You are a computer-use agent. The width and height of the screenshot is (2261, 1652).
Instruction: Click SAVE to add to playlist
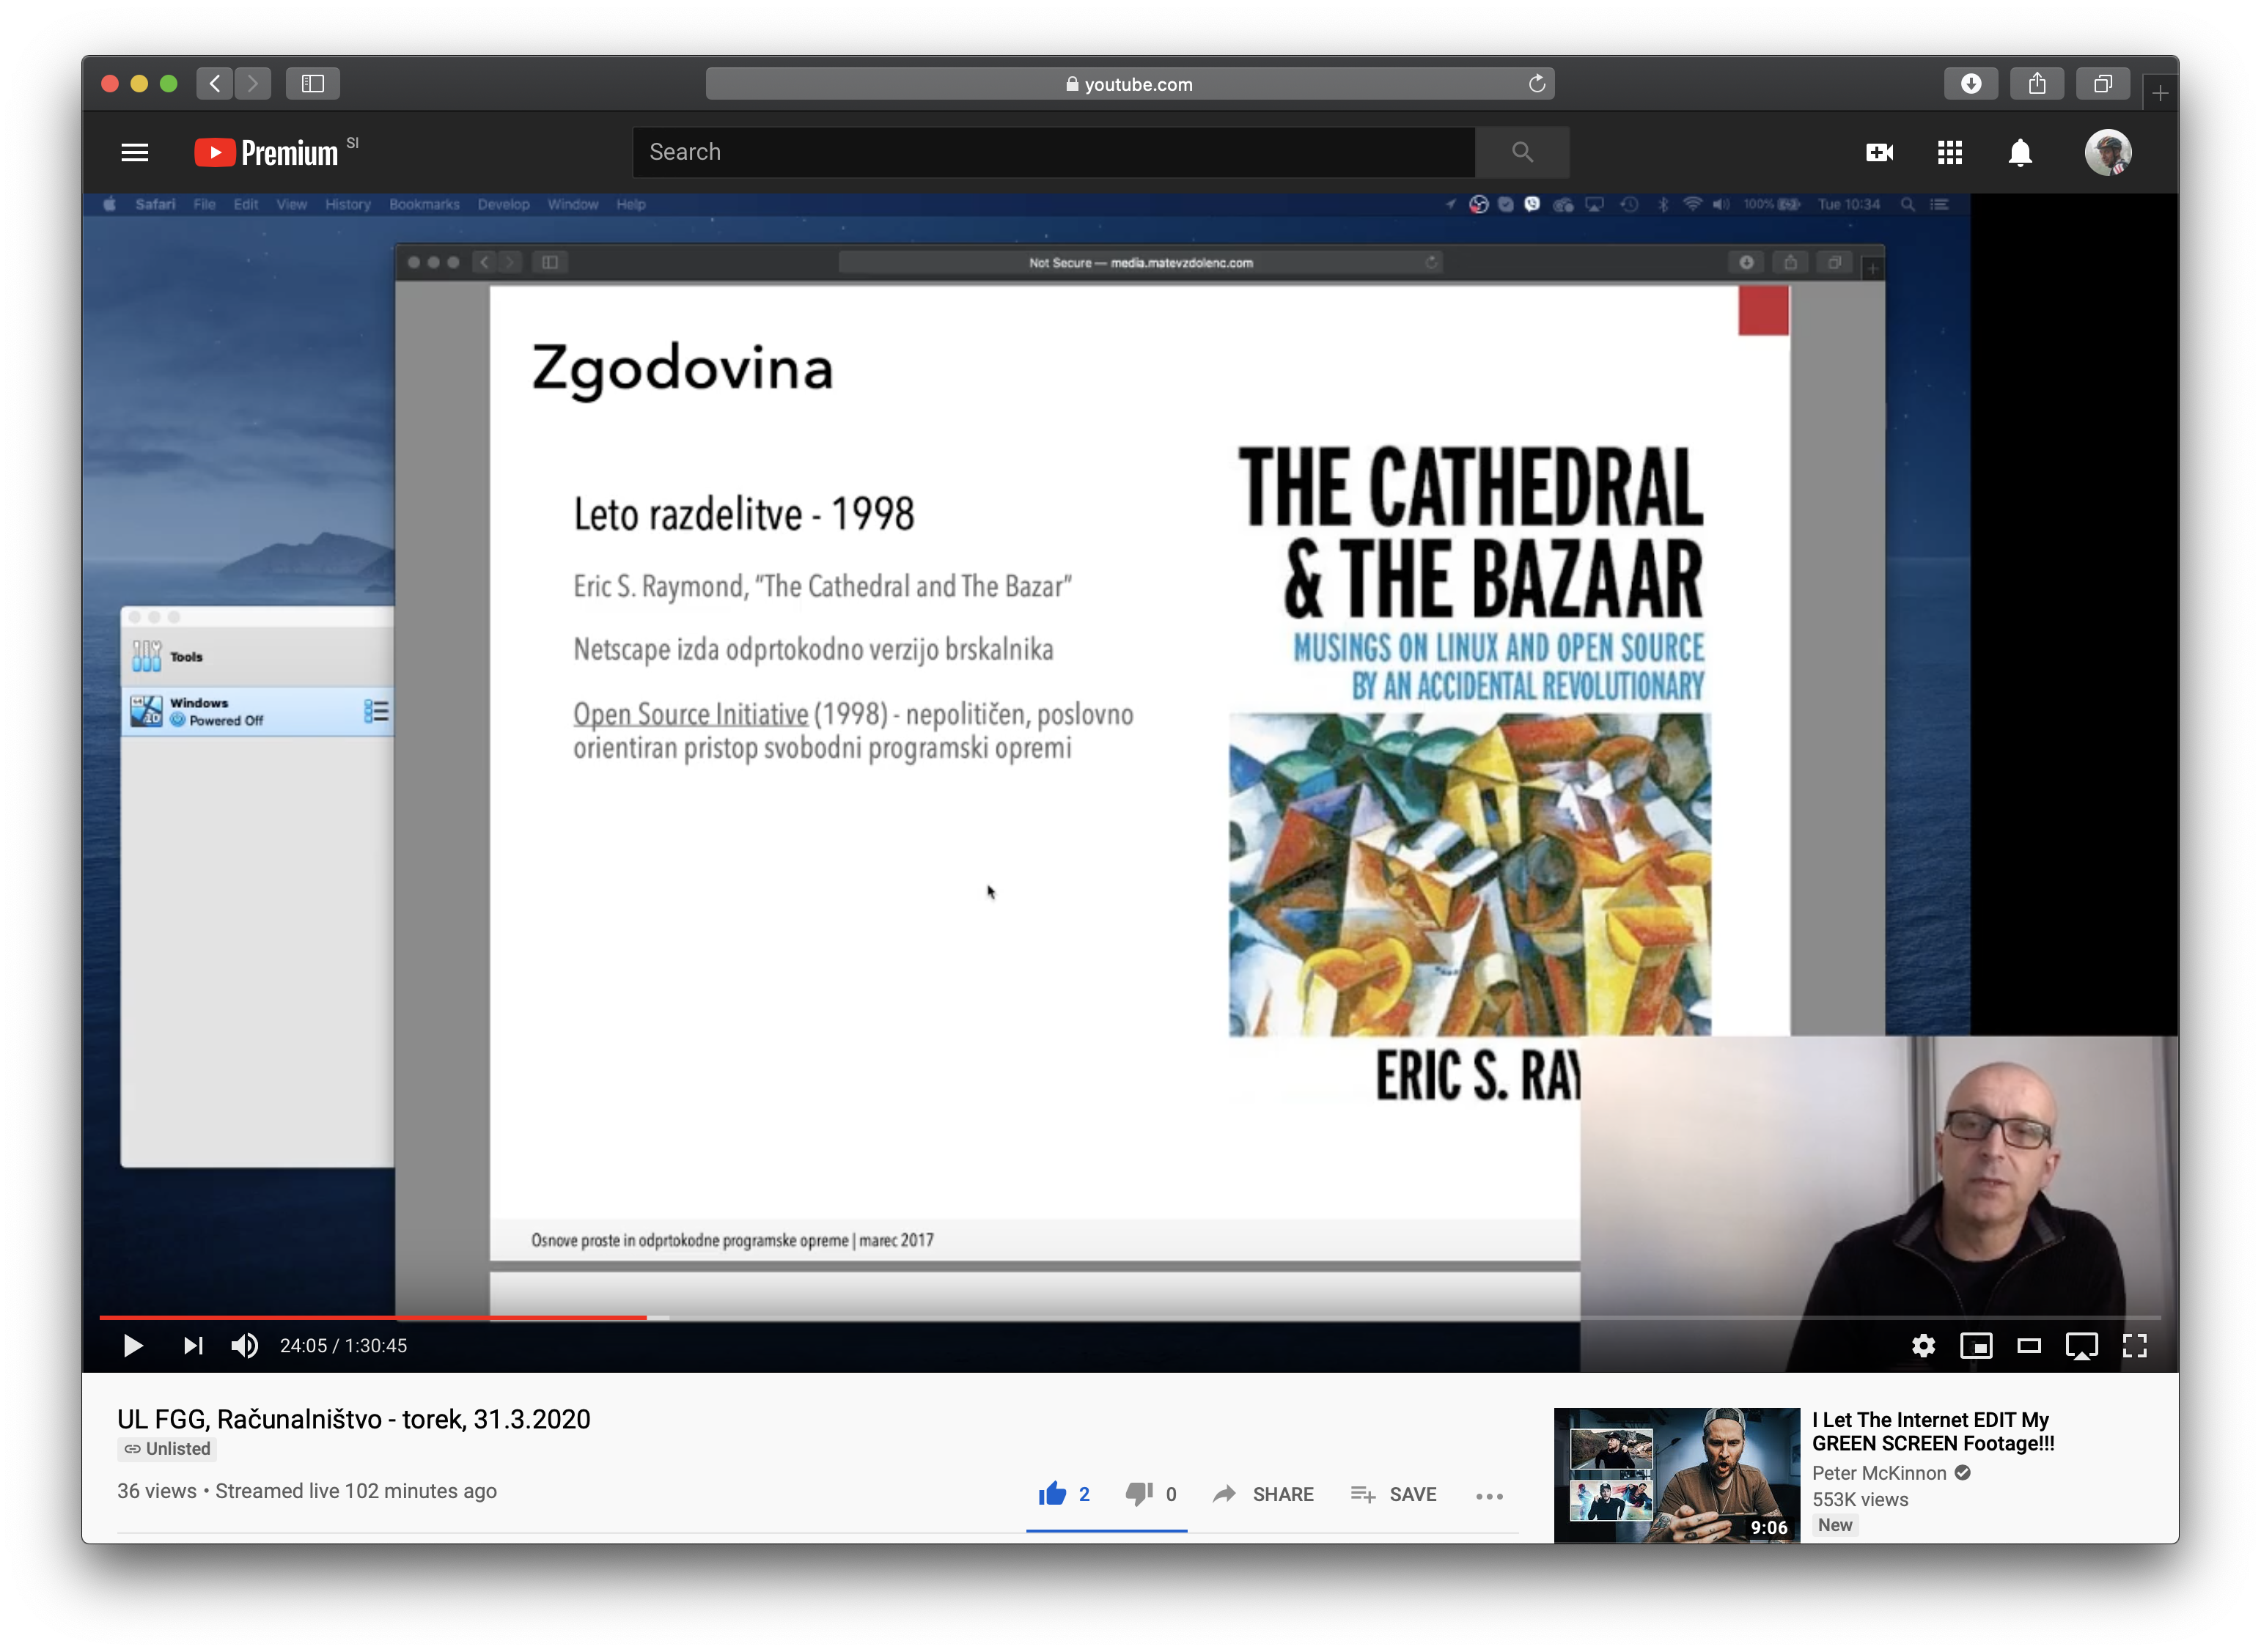click(x=1393, y=1493)
